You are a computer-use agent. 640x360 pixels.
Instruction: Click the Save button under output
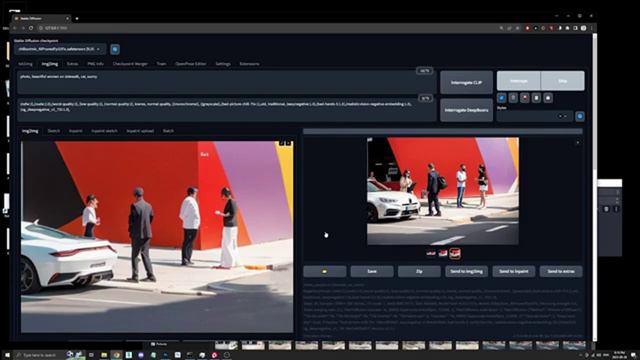[372, 271]
